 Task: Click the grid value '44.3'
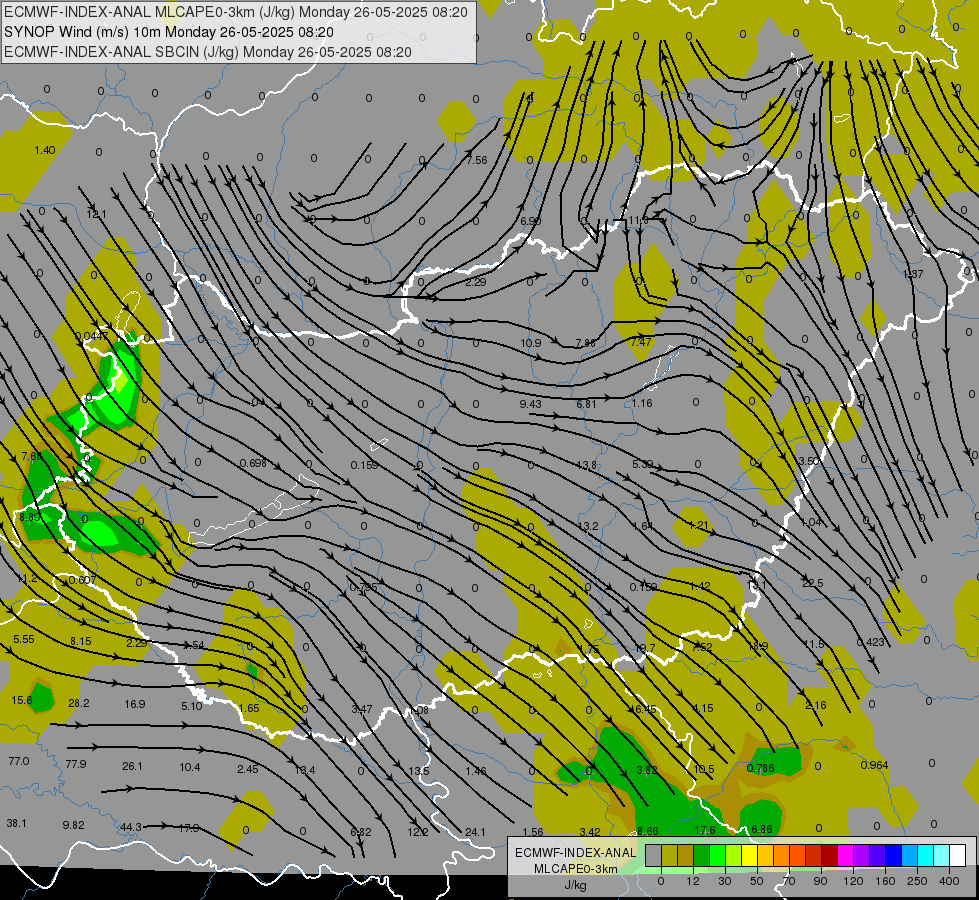[130, 827]
